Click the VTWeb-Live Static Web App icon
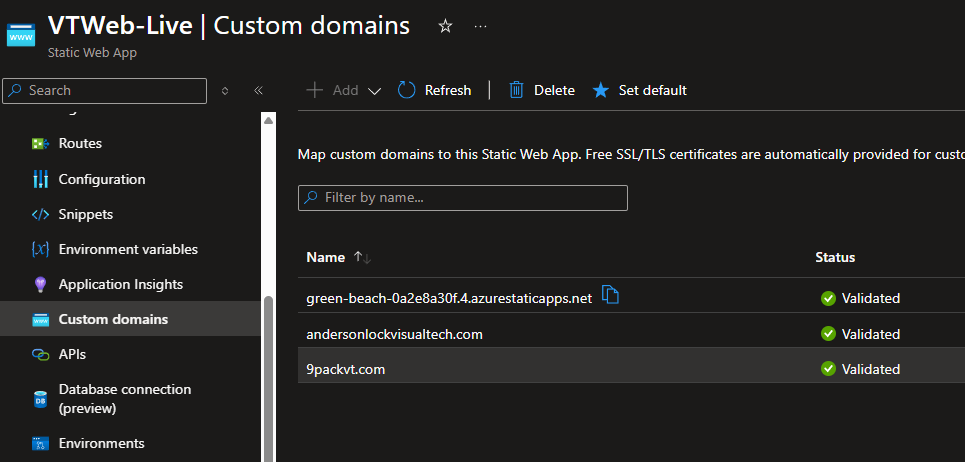This screenshot has height=462, width=965. [22, 35]
